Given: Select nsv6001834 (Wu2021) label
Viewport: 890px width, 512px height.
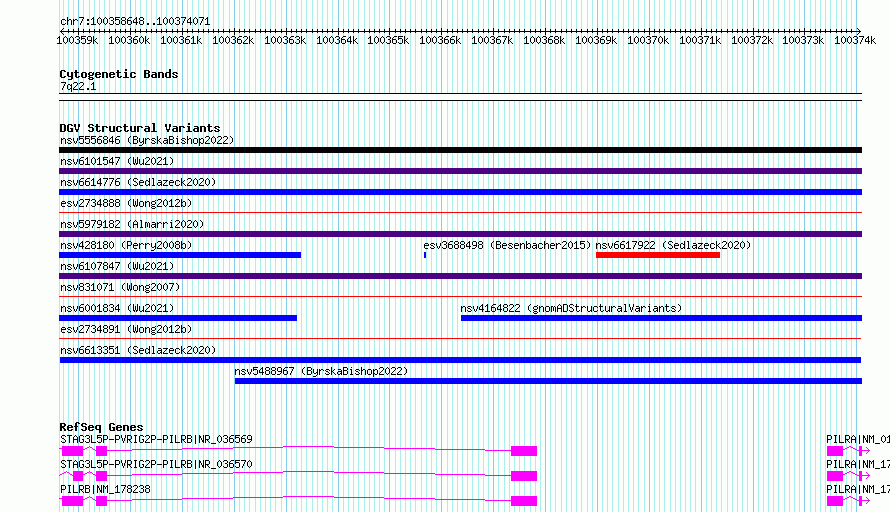Looking at the screenshot, I should click(x=117, y=308).
